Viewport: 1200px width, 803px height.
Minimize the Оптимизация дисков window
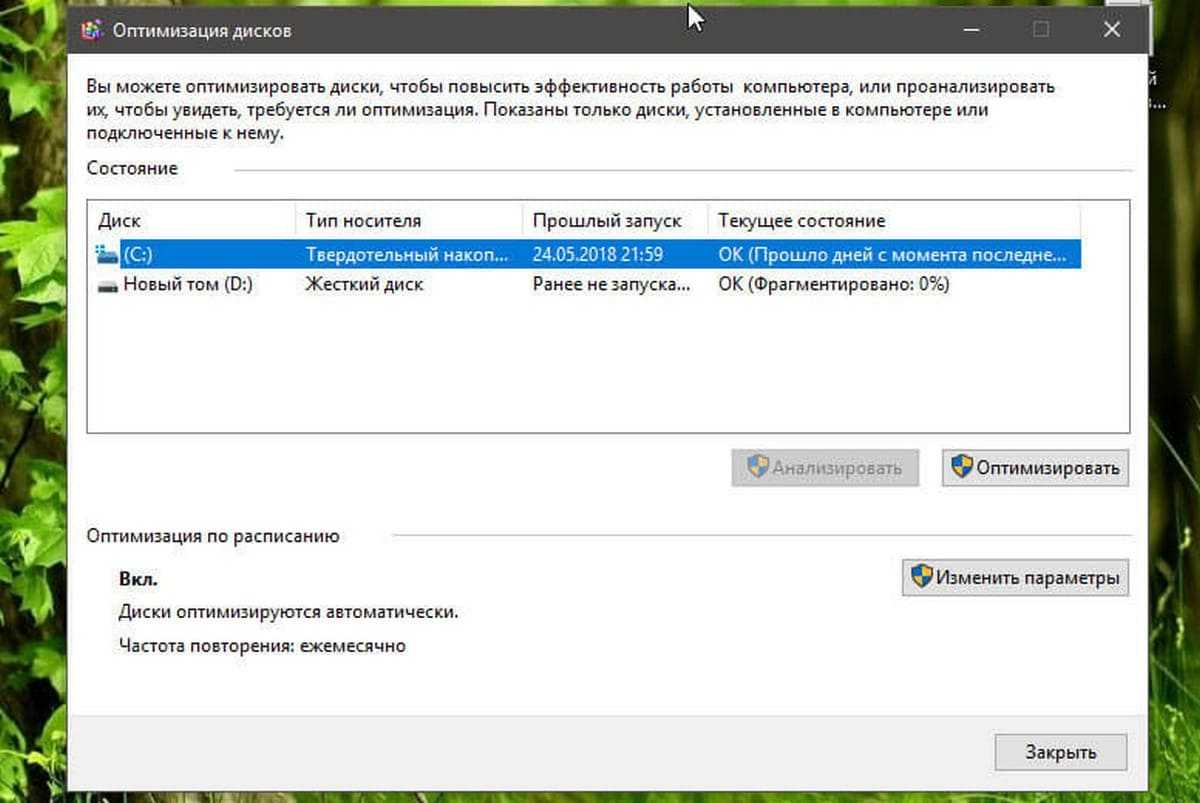tap(970, 30)
